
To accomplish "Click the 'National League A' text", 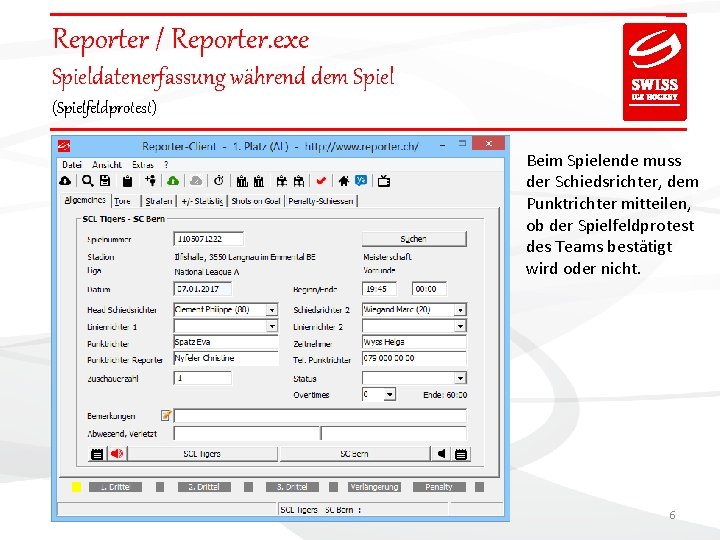I will [207, 272].
